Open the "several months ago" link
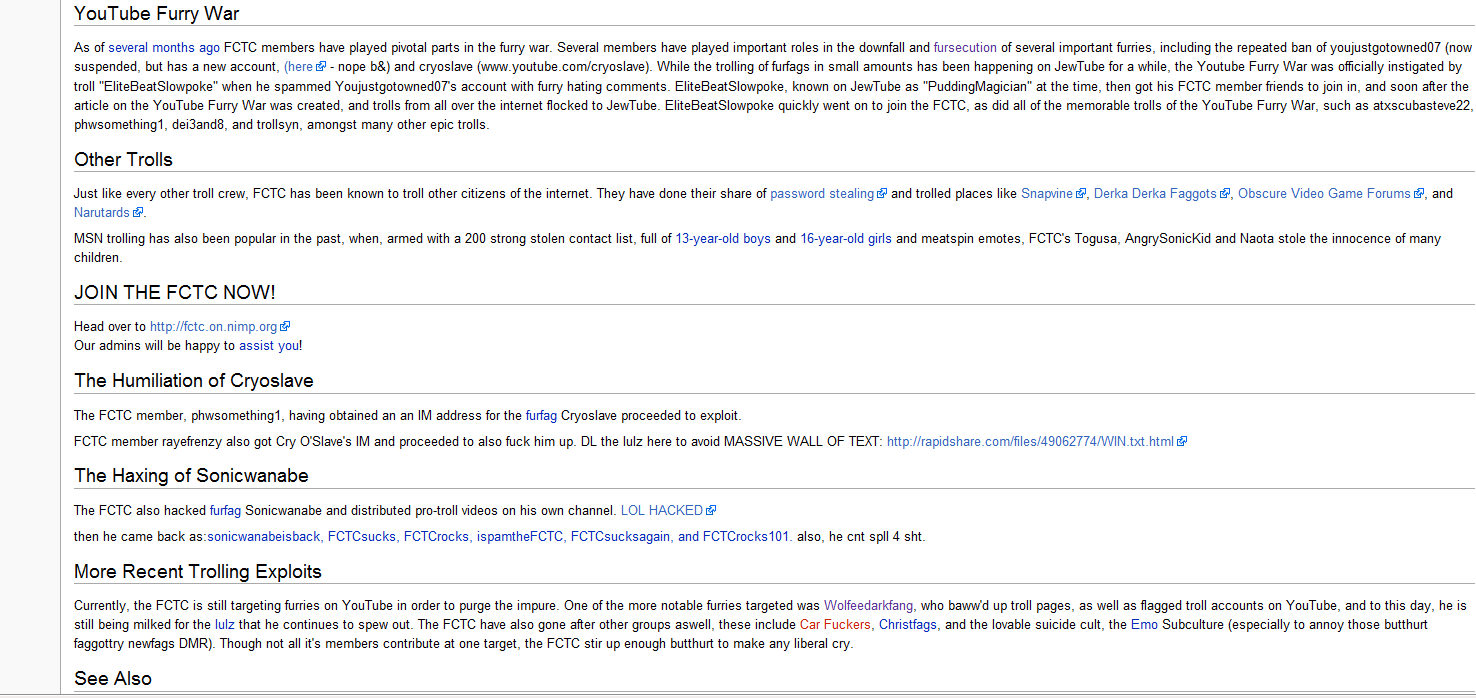The height and width of the screenshot is (698, 1476). (x=164, y=47)
